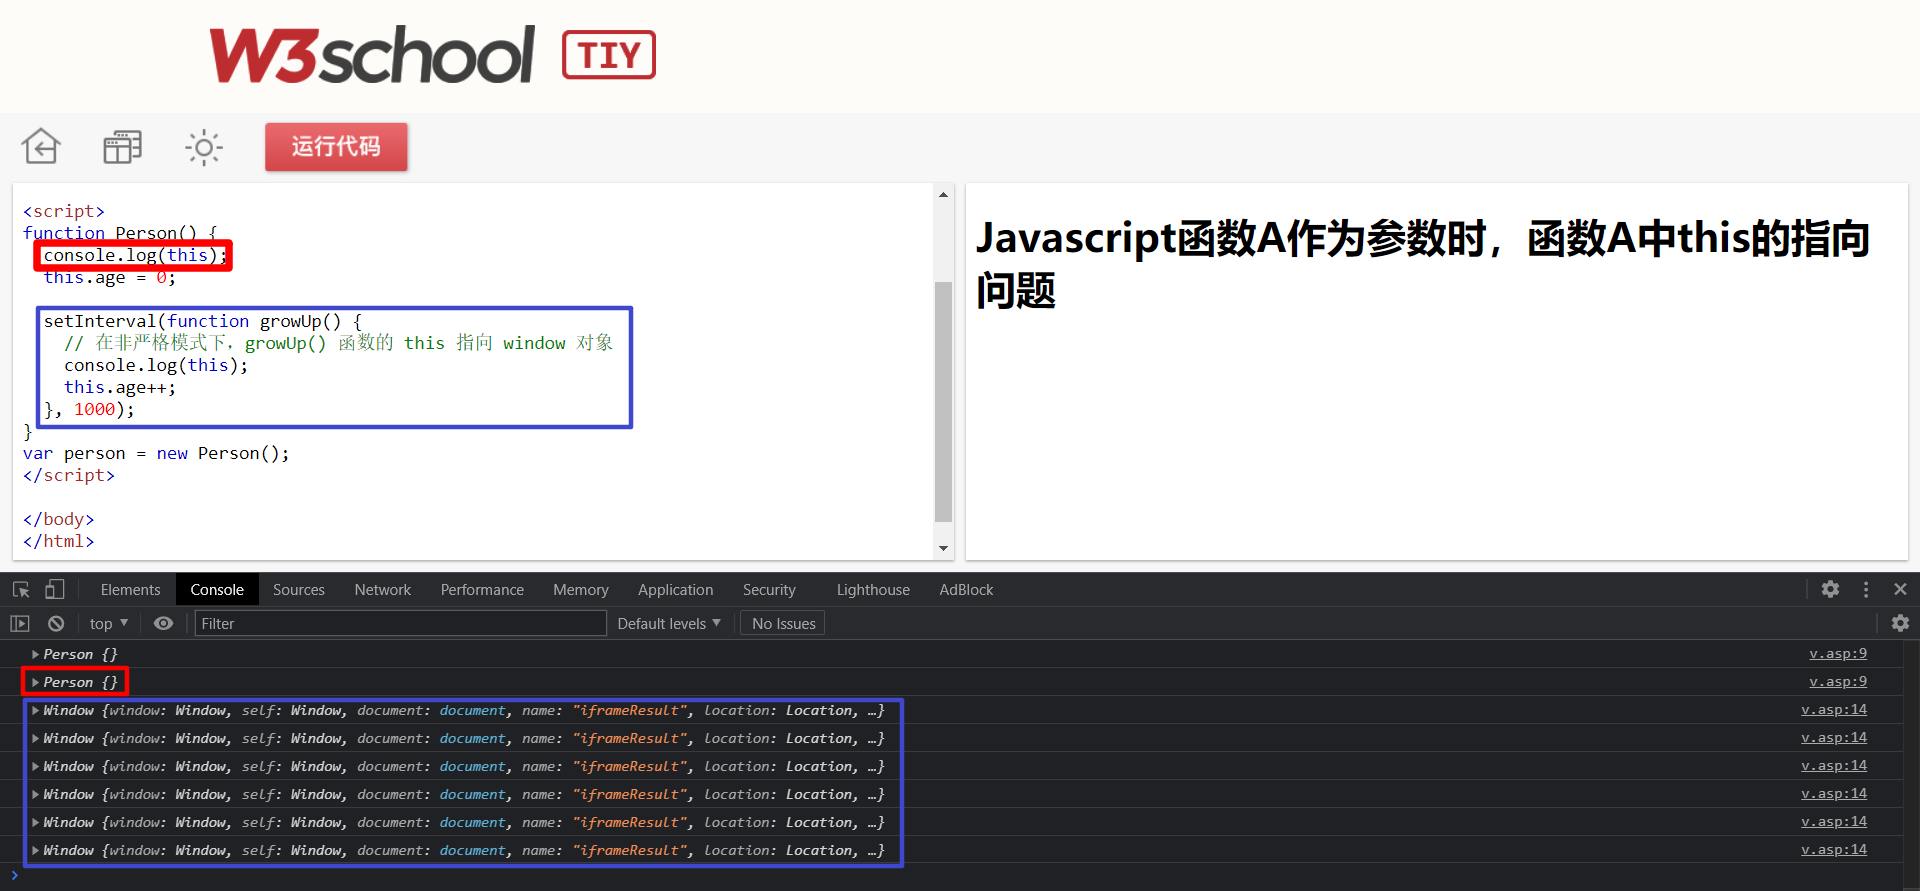
Task: Clear the console with the ban icon
Action: coord(56,624)
